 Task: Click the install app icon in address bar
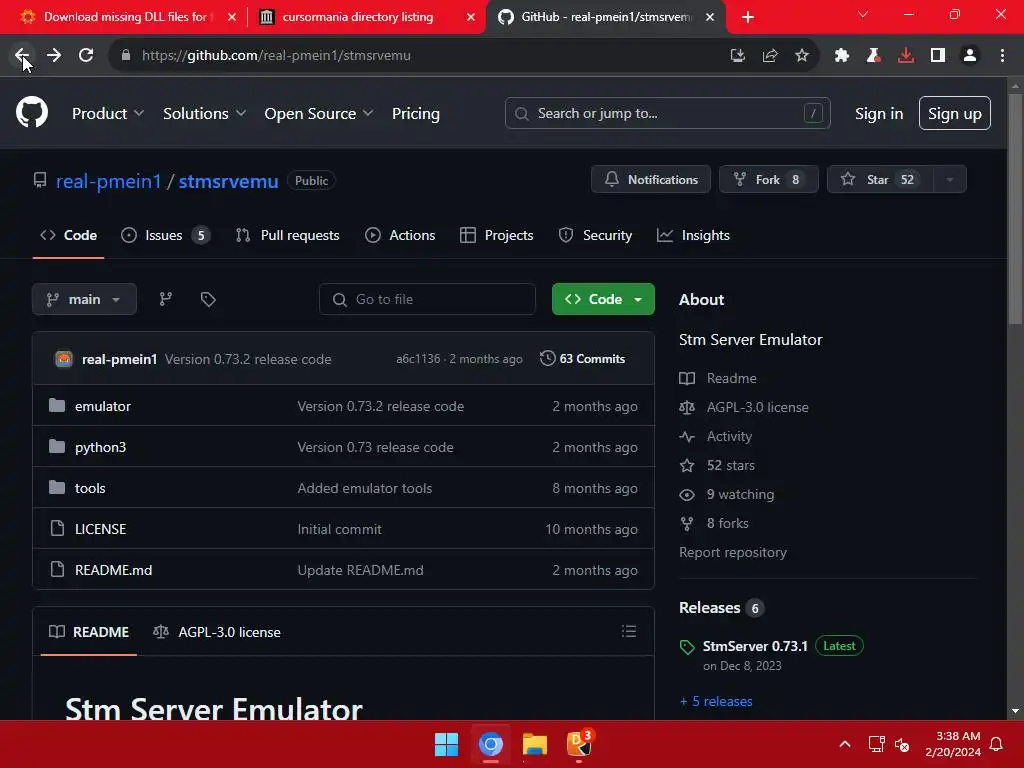(x=738, y=56)
